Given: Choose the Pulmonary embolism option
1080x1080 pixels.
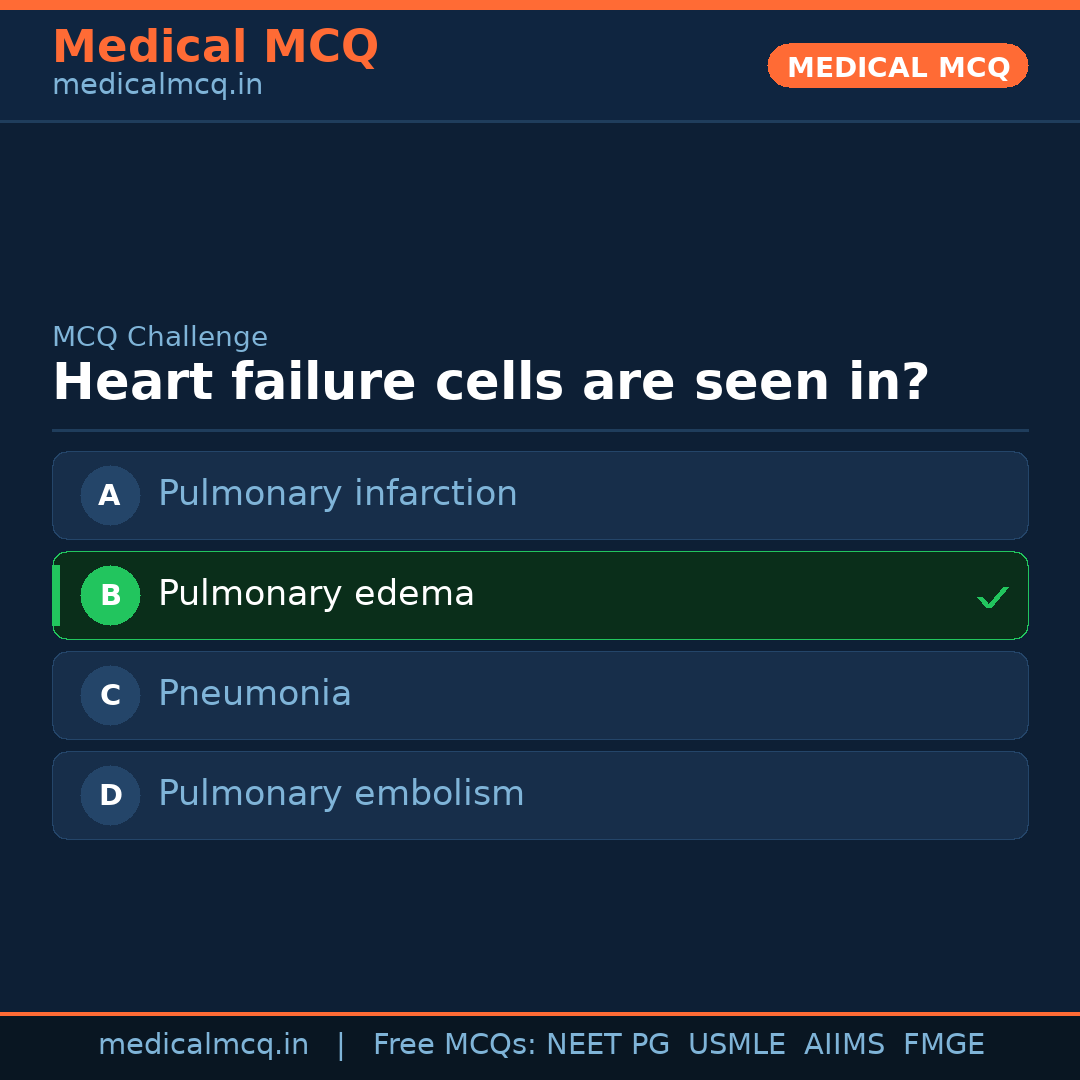Looking at the screenshot, I should (x=341, y=794).
